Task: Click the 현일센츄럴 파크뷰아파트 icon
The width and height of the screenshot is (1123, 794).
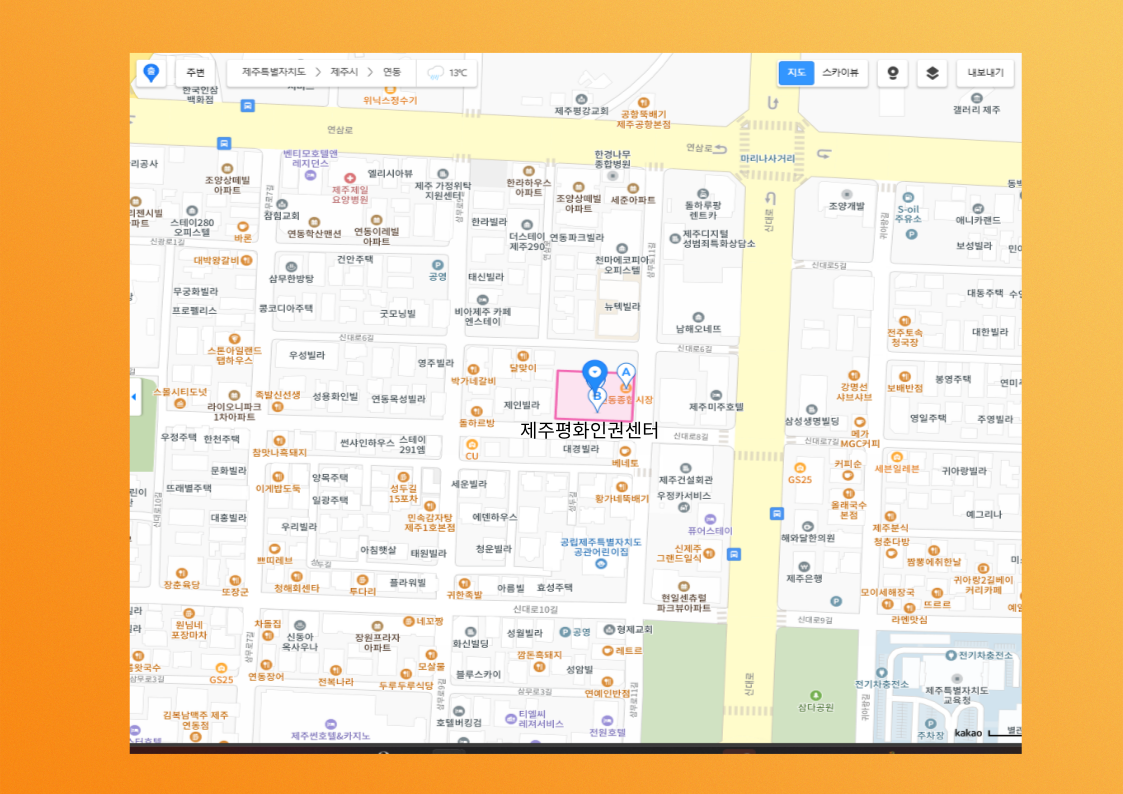Action: point(684,586)
